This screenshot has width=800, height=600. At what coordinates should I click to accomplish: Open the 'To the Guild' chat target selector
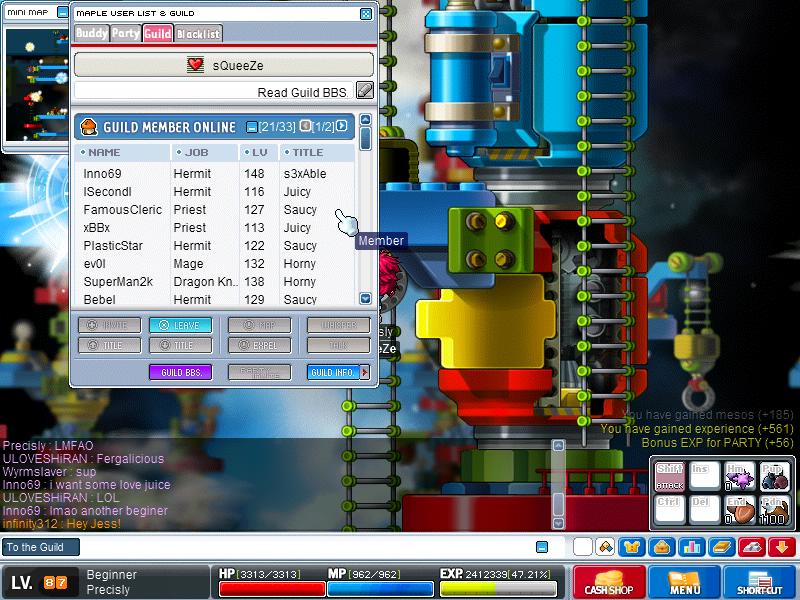click(x=40, y=547)
